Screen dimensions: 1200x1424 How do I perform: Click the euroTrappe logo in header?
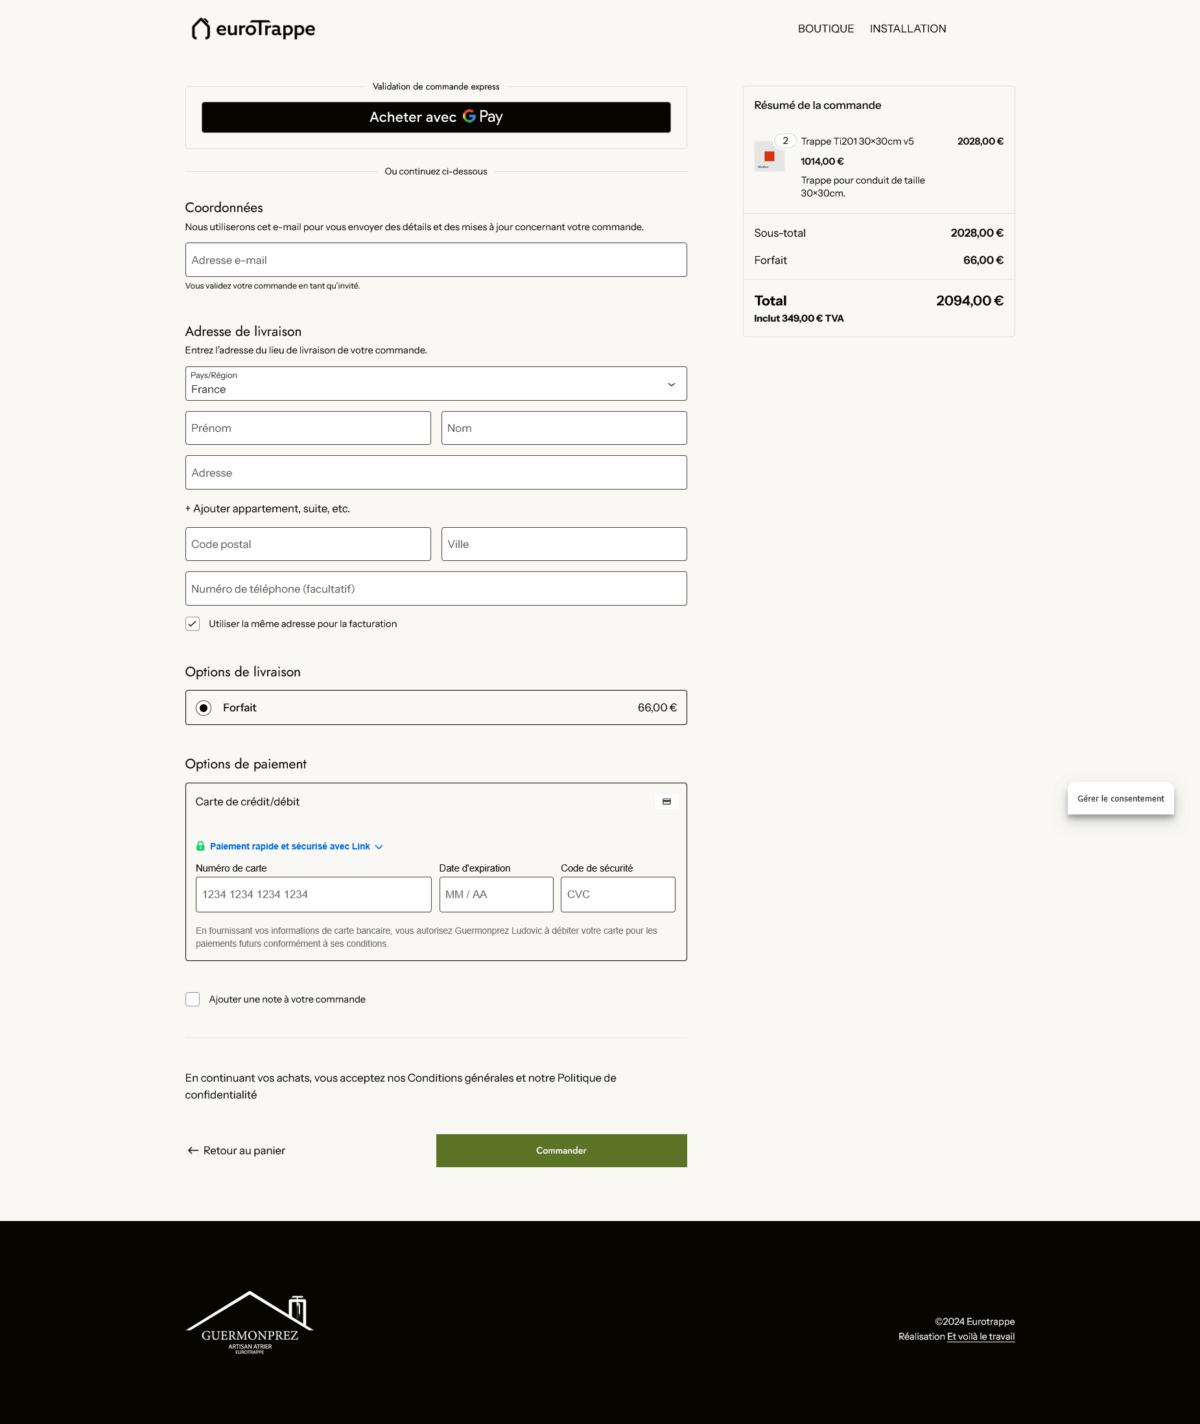pyautogui.click(x=253, y=29)
